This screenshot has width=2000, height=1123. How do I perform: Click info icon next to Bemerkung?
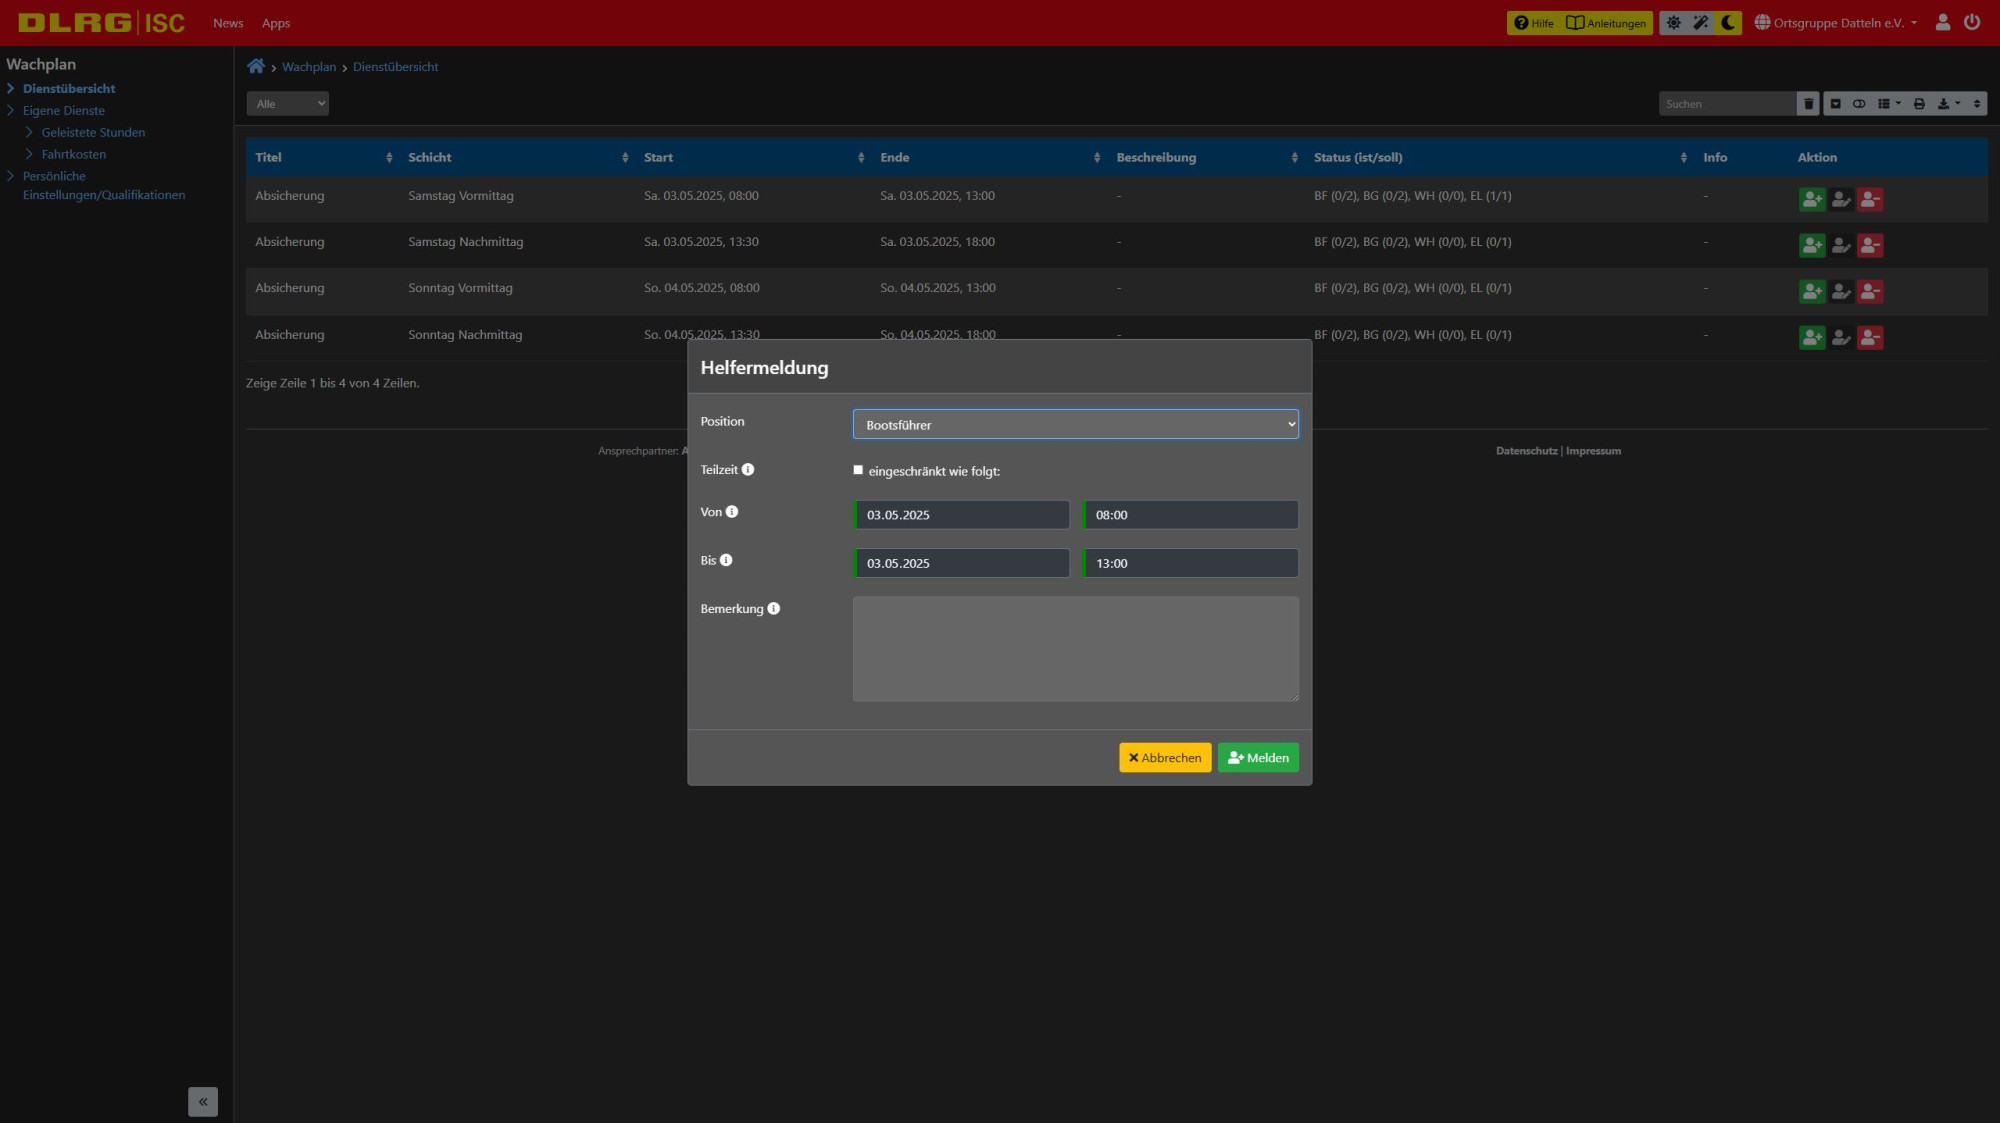pos(774,608)
